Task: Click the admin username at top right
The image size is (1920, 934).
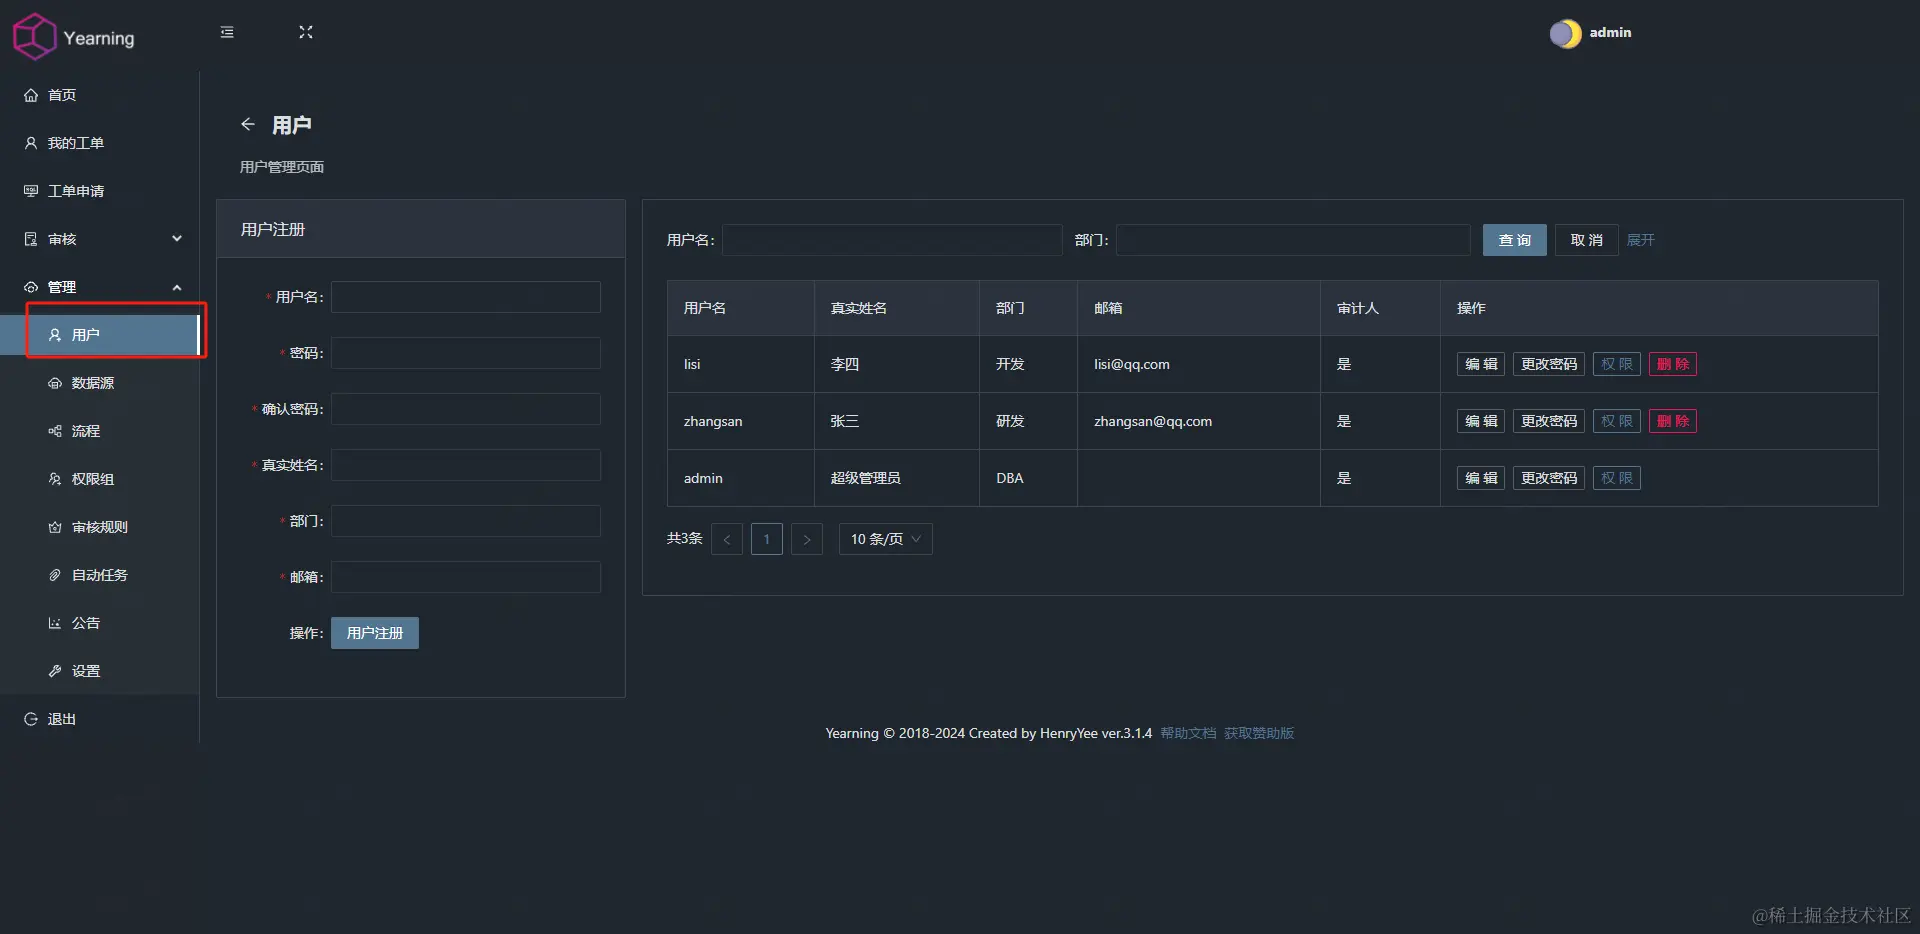Action: 1610,32
